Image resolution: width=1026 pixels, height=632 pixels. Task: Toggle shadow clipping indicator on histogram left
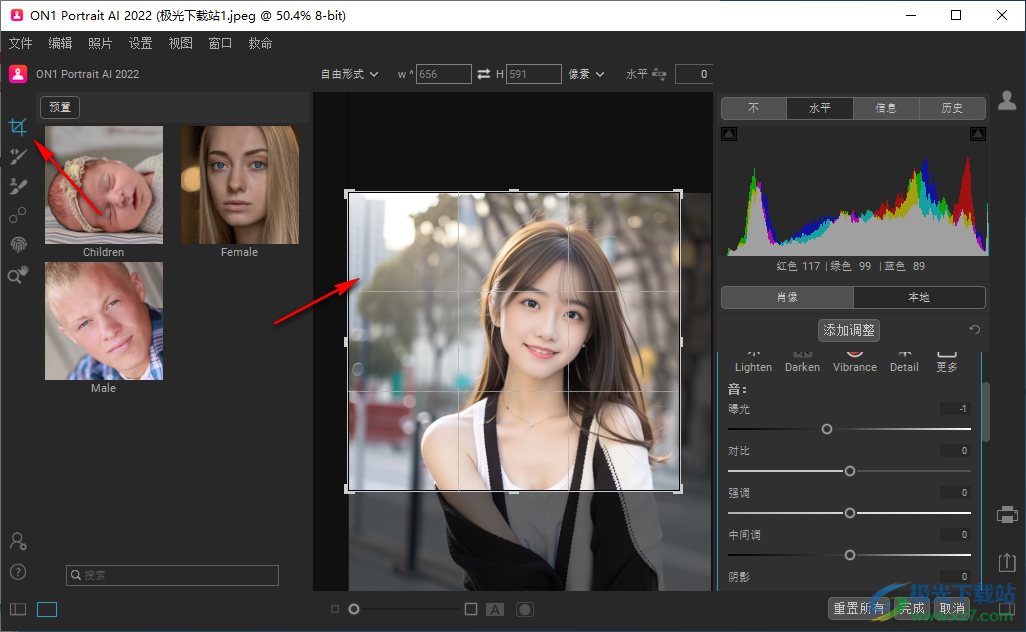pos(729,134)
